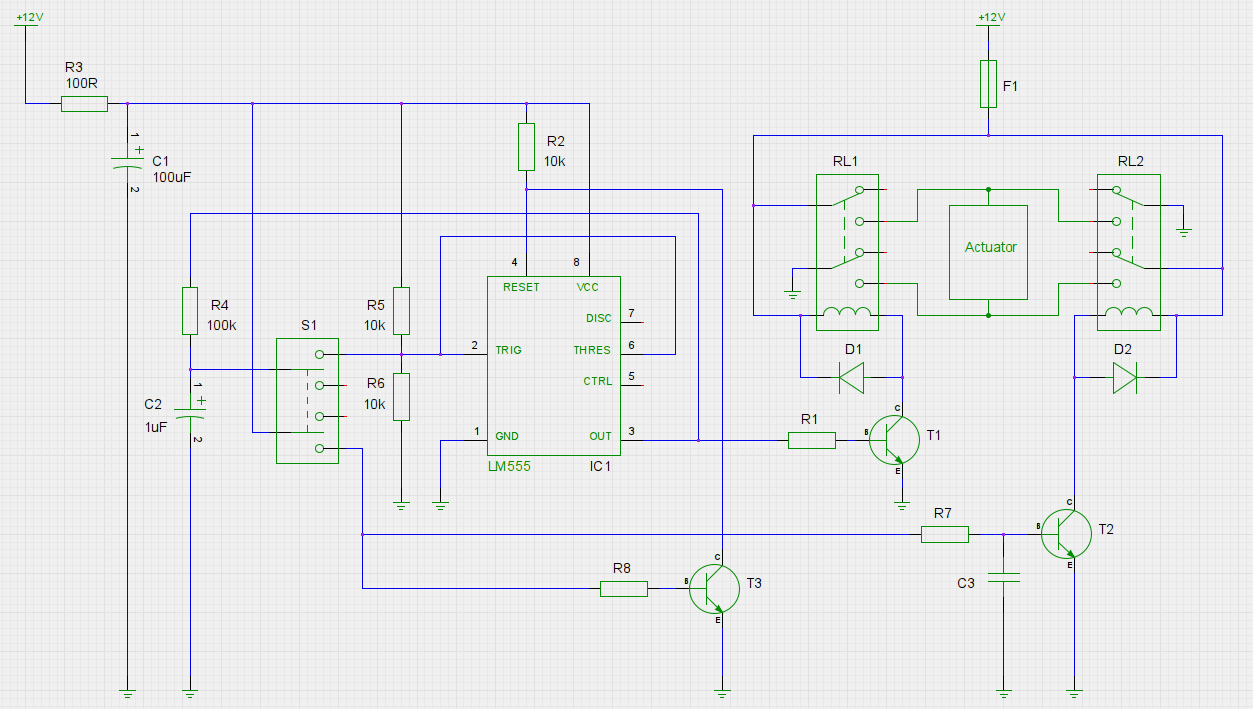Click the RL2 designator label
The height and width of the screenshot is (709, 1253).
[1131, 161]
